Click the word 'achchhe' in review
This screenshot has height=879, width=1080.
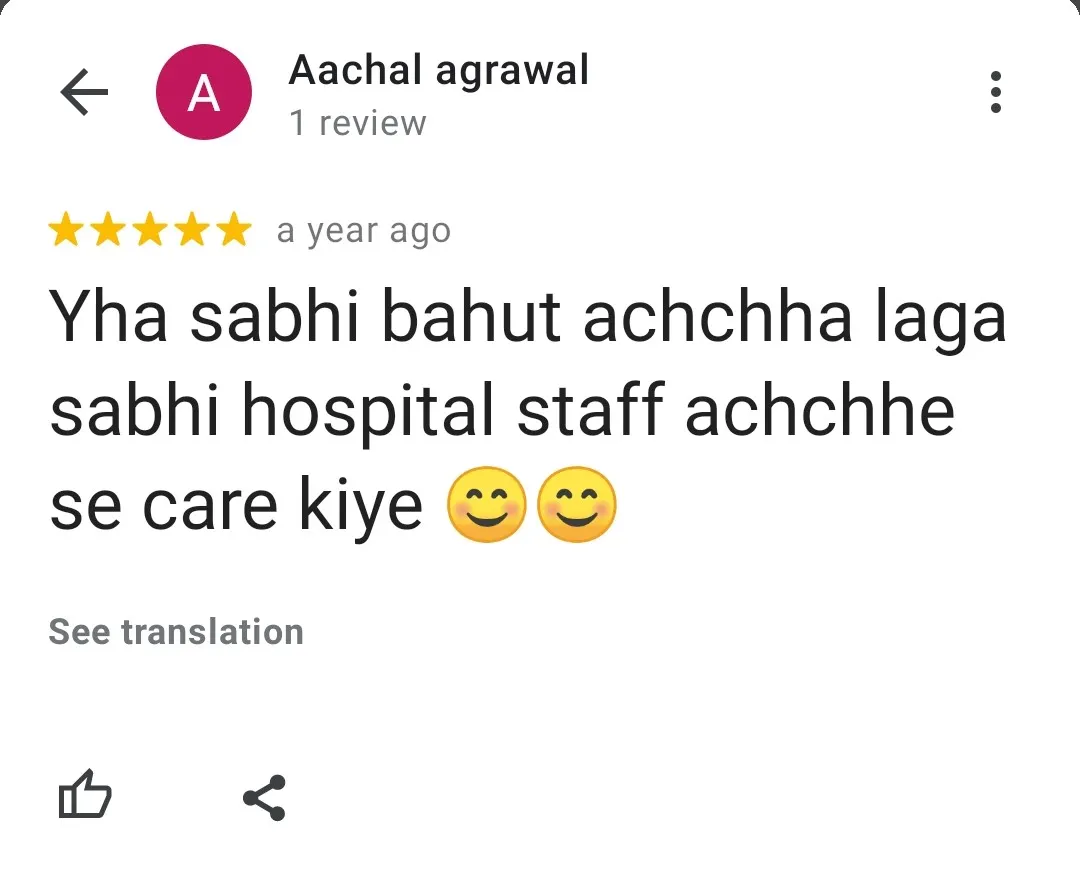[820, 411]
